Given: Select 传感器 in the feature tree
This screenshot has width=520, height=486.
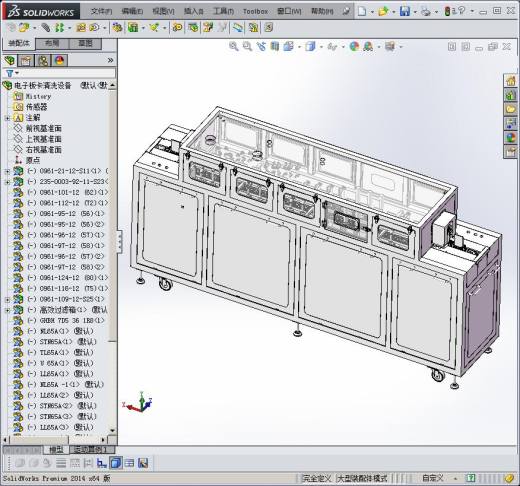Looking at the screenshot, I should pos(36,107).
